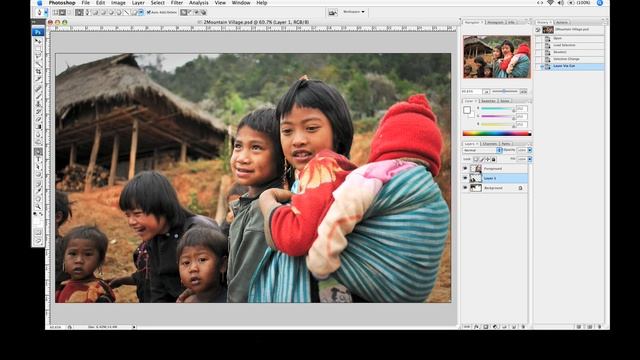Screen dimensions: 640x360
Task: Set history brush source for the snapshot
Action: click(538, 30)
